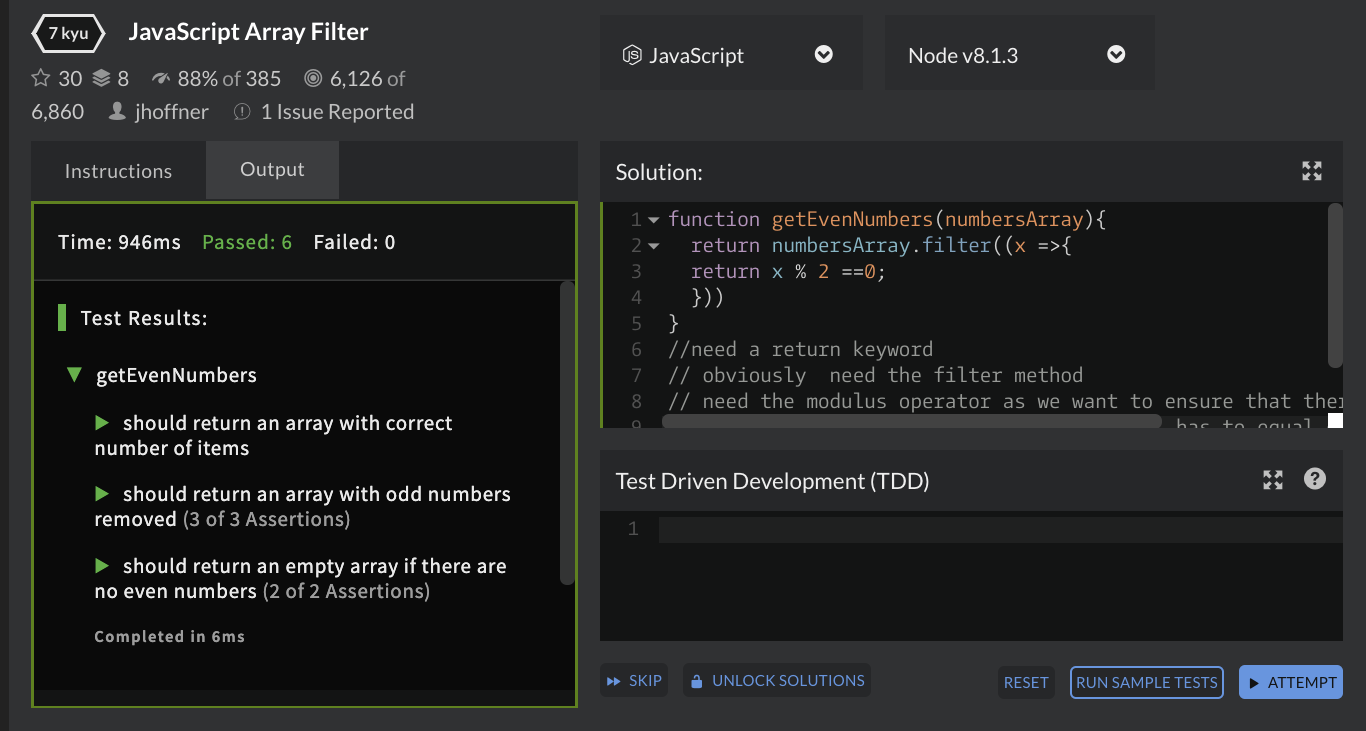
Task: Click UNLOCK SOLUTIONS
Action: (777, 680)
